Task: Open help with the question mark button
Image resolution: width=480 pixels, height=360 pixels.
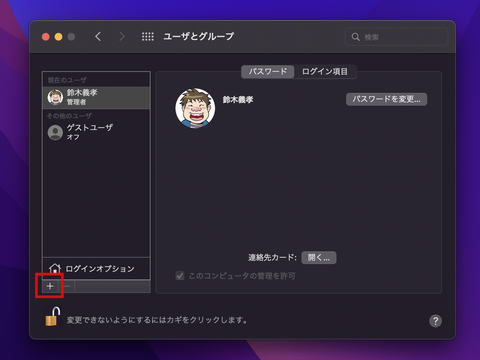Action: (435, 321)
